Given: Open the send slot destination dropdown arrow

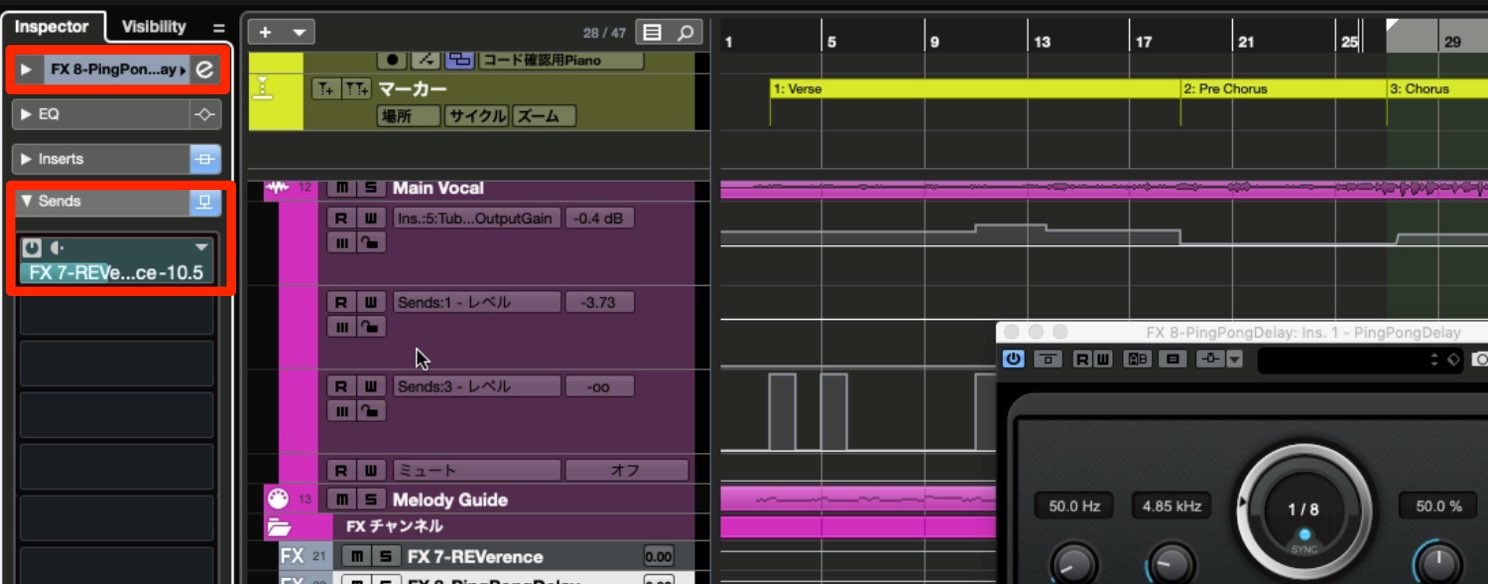Looking at the screenshot, I should pos(202,247).
